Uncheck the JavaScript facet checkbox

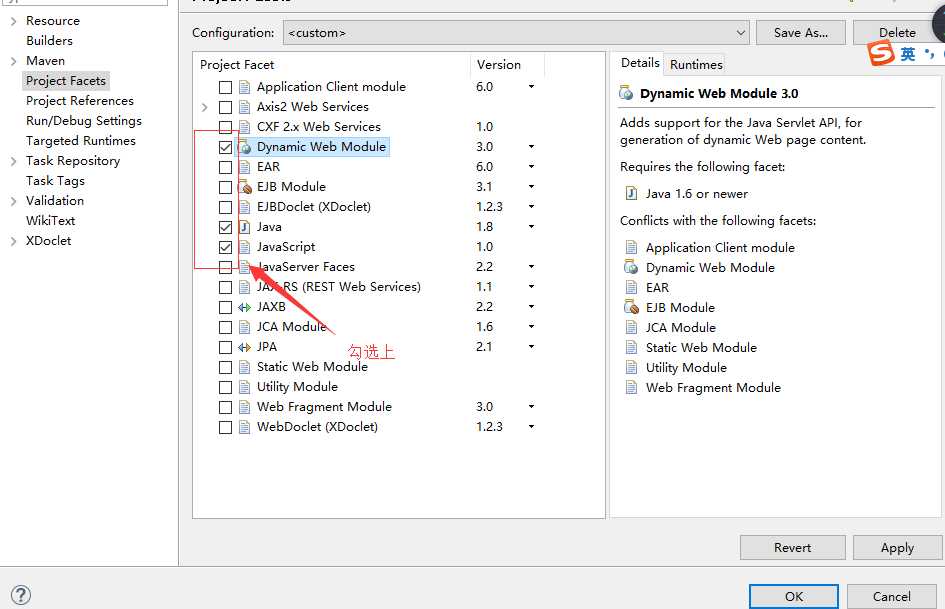(225, 247)
